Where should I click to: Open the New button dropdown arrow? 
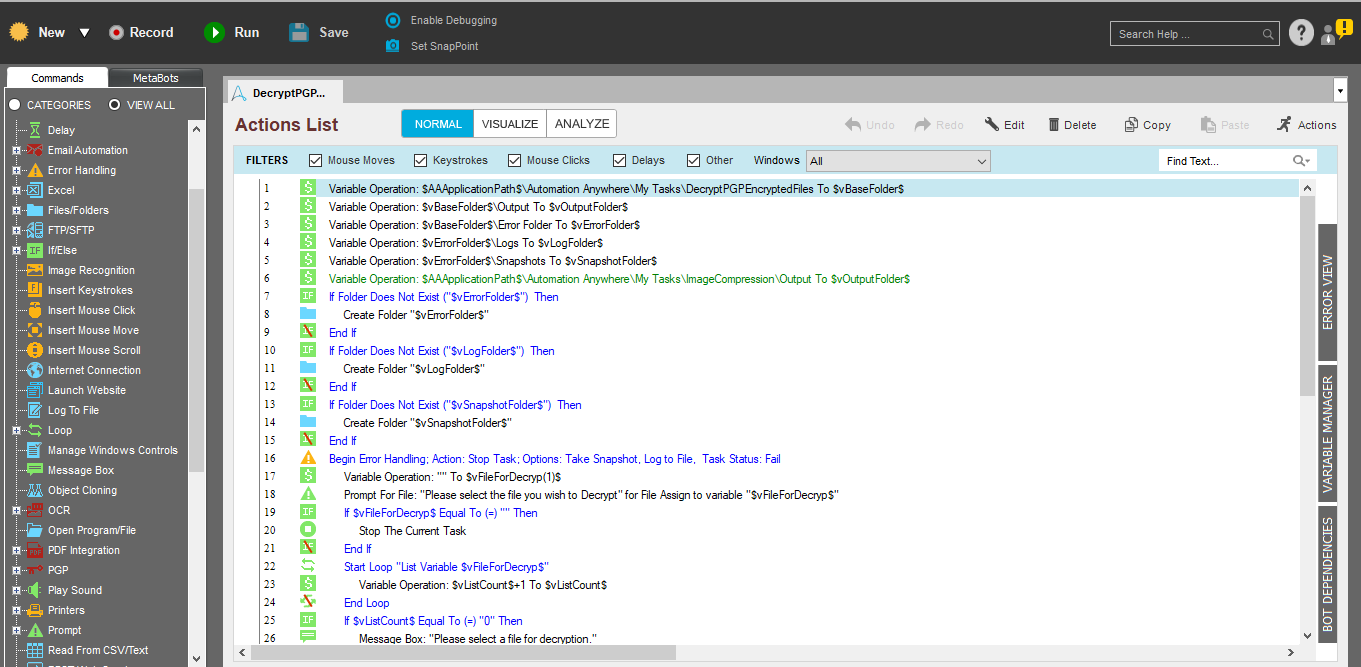84,33
